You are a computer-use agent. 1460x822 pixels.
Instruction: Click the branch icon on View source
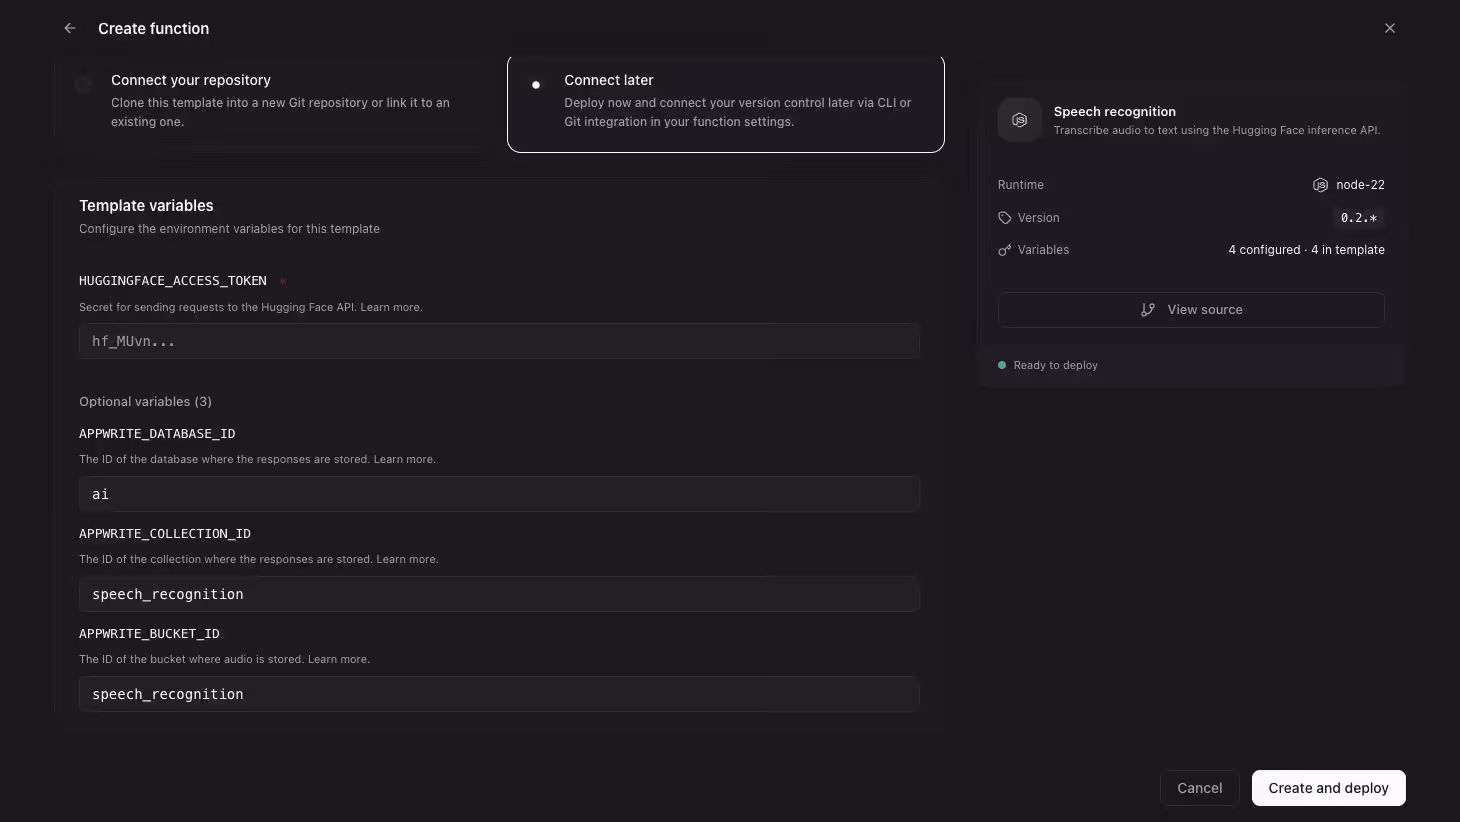pyautogui.click(x=1148, y=310)
